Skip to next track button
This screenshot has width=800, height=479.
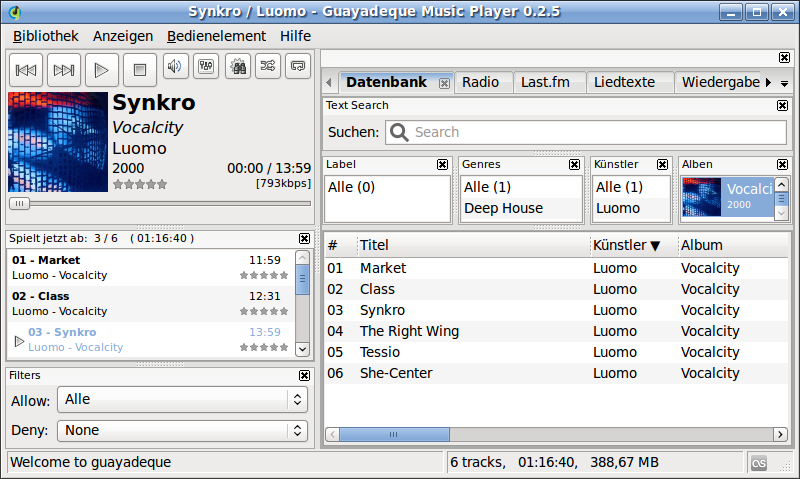click(x=64, y=70)
